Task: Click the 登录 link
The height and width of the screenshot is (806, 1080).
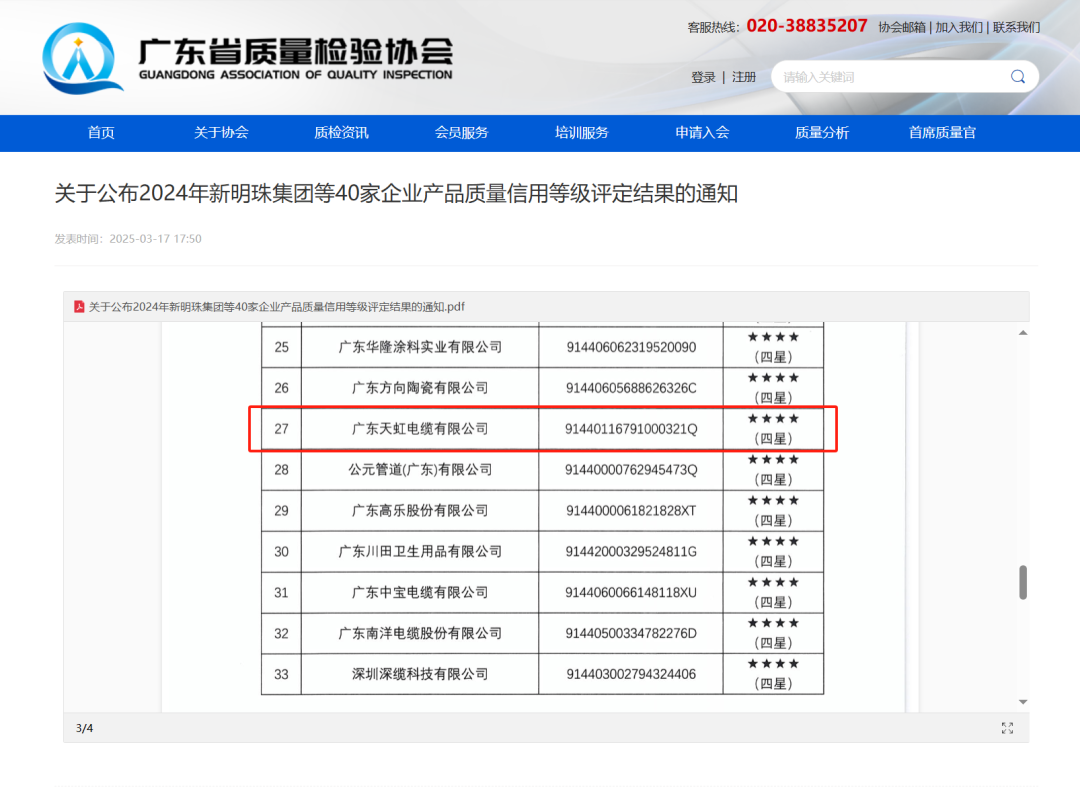Action: coord(703,77)
